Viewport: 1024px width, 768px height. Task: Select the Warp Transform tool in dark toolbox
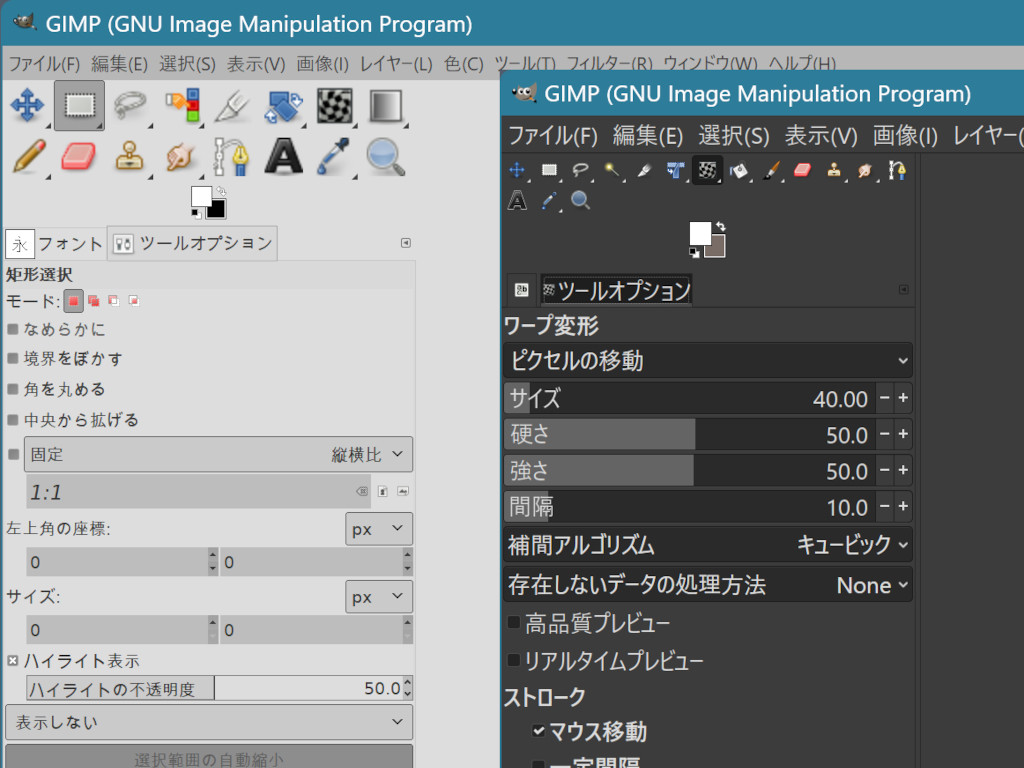pyautogui.click(x=707, y=170)
